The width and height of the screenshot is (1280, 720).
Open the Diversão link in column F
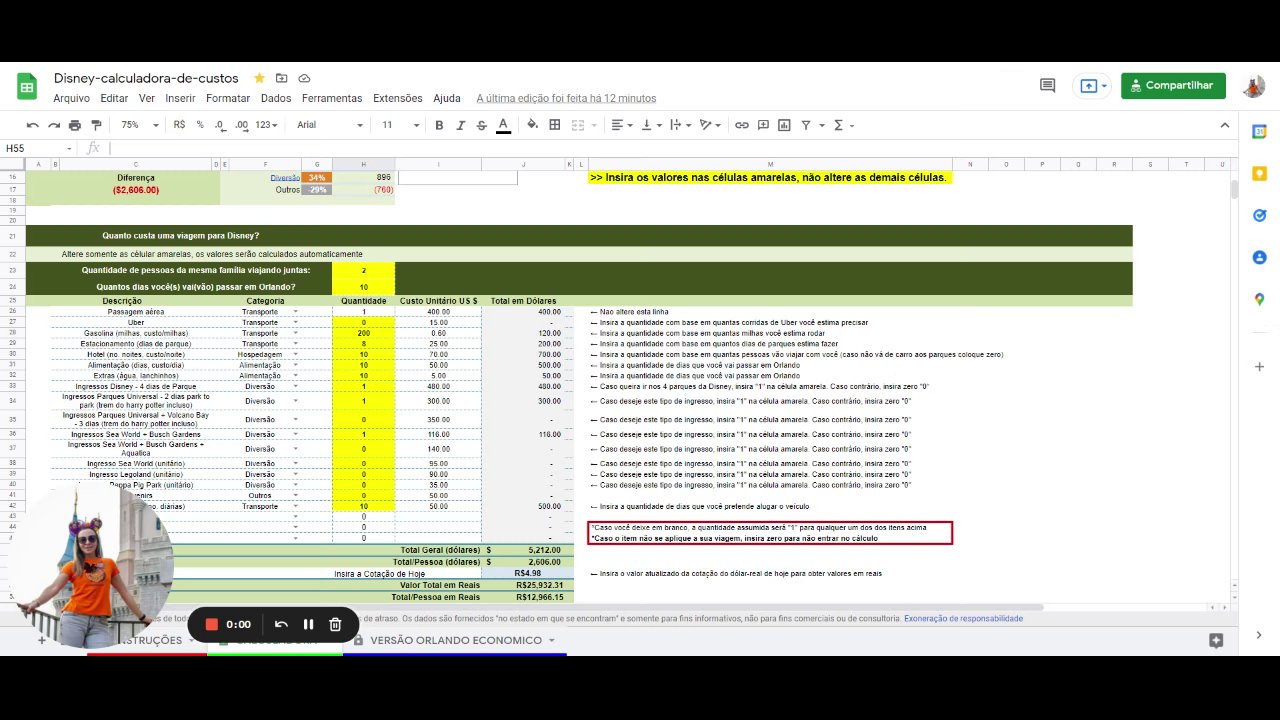click(285, 177)
